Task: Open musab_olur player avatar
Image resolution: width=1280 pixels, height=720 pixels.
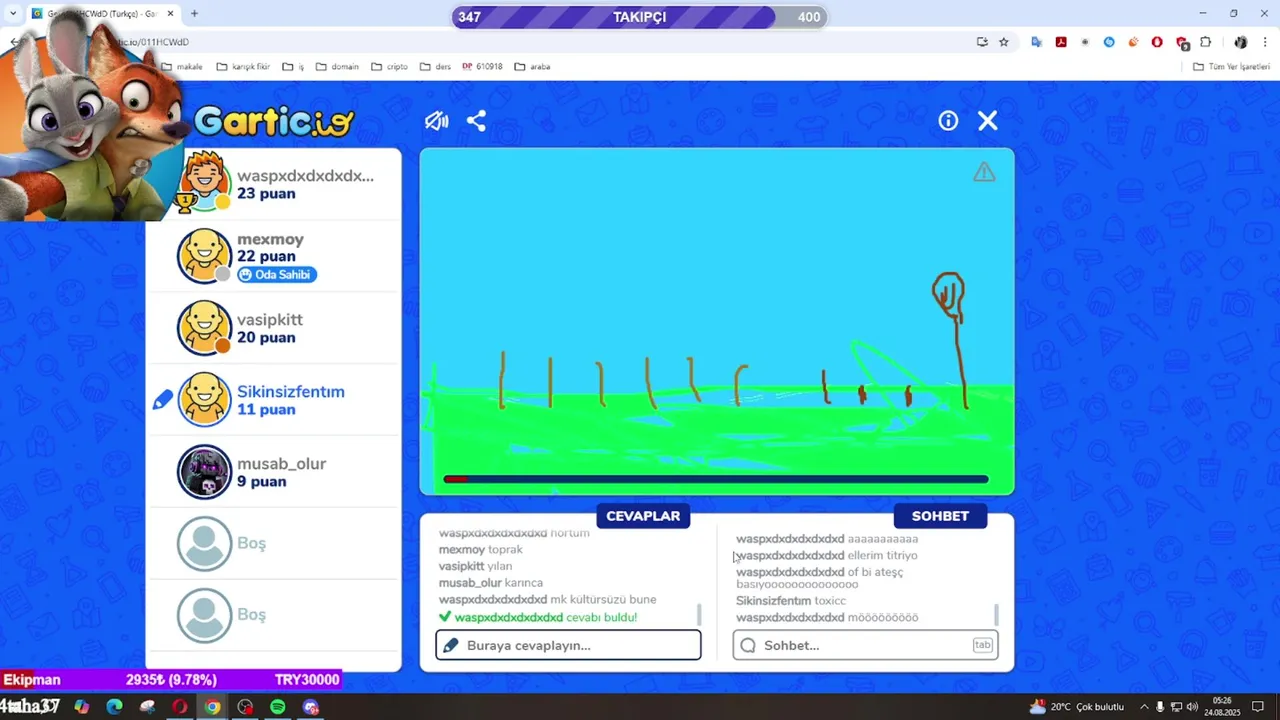Action: (205, 472)
